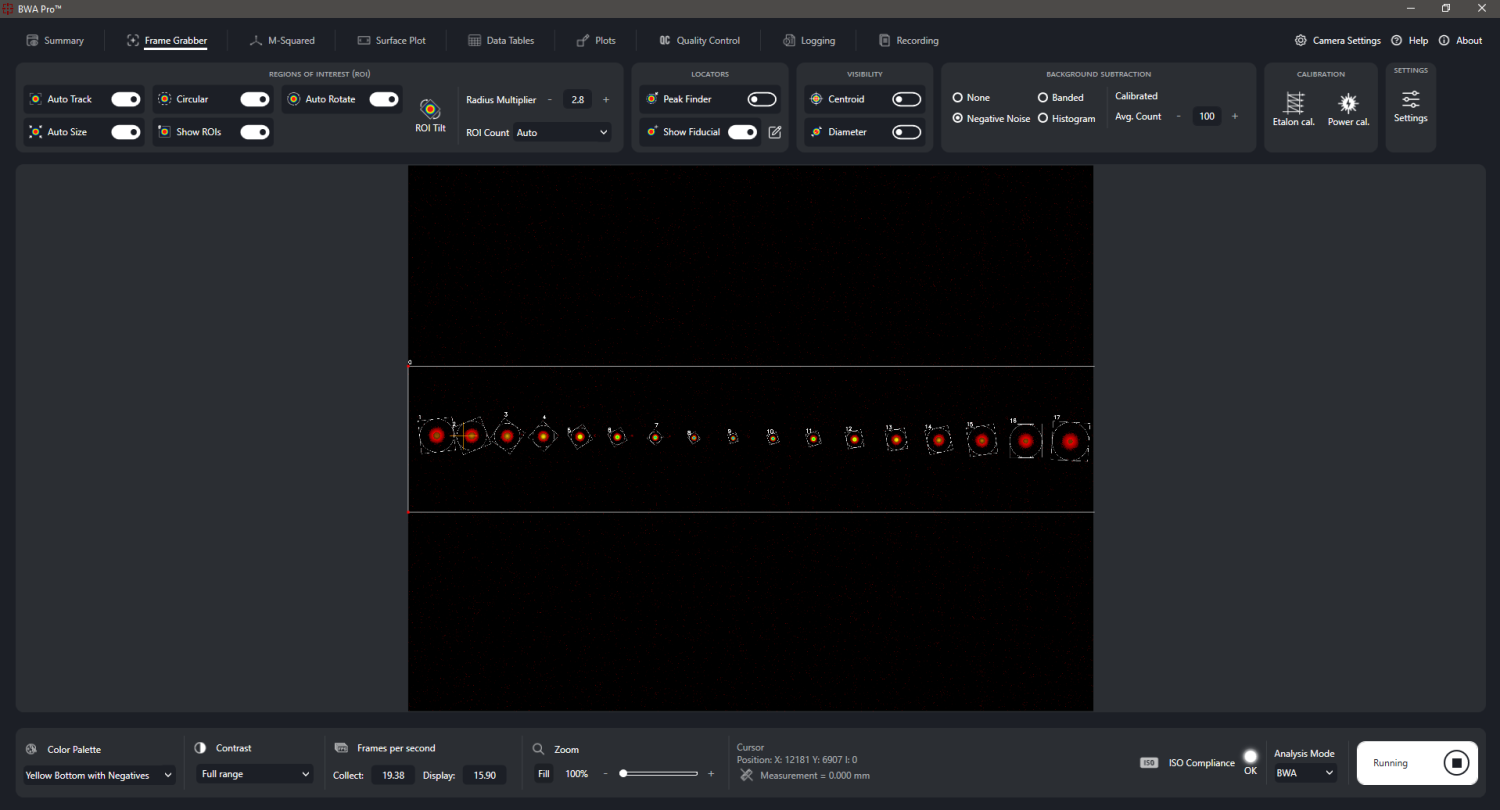Select the Histogram background subtraction option
The width and height of the screenshot is (1500, 810).
(x=1043, y=118)
